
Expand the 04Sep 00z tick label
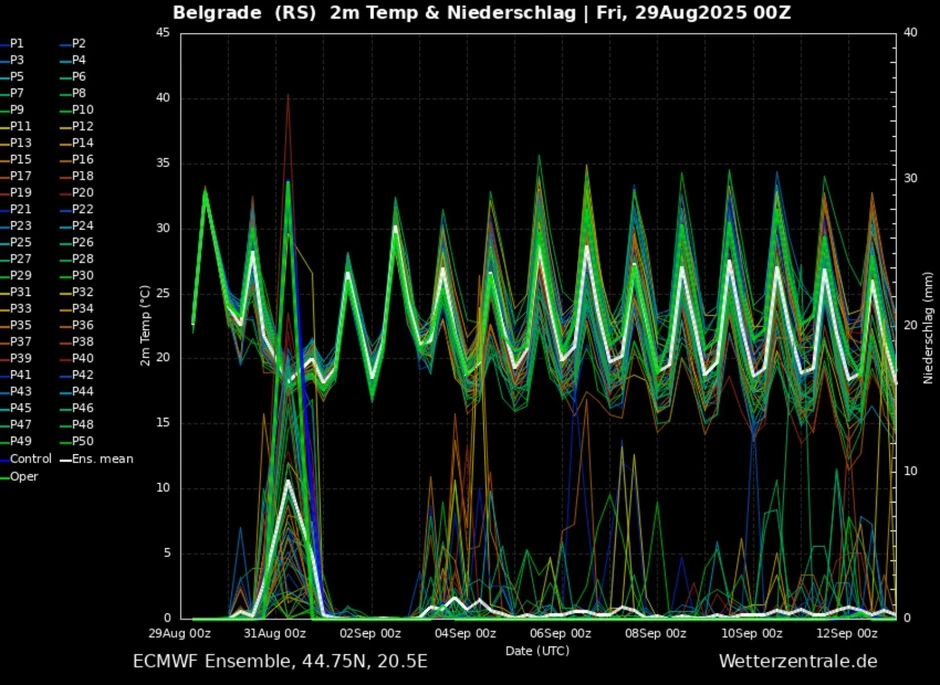pos(466,633)
